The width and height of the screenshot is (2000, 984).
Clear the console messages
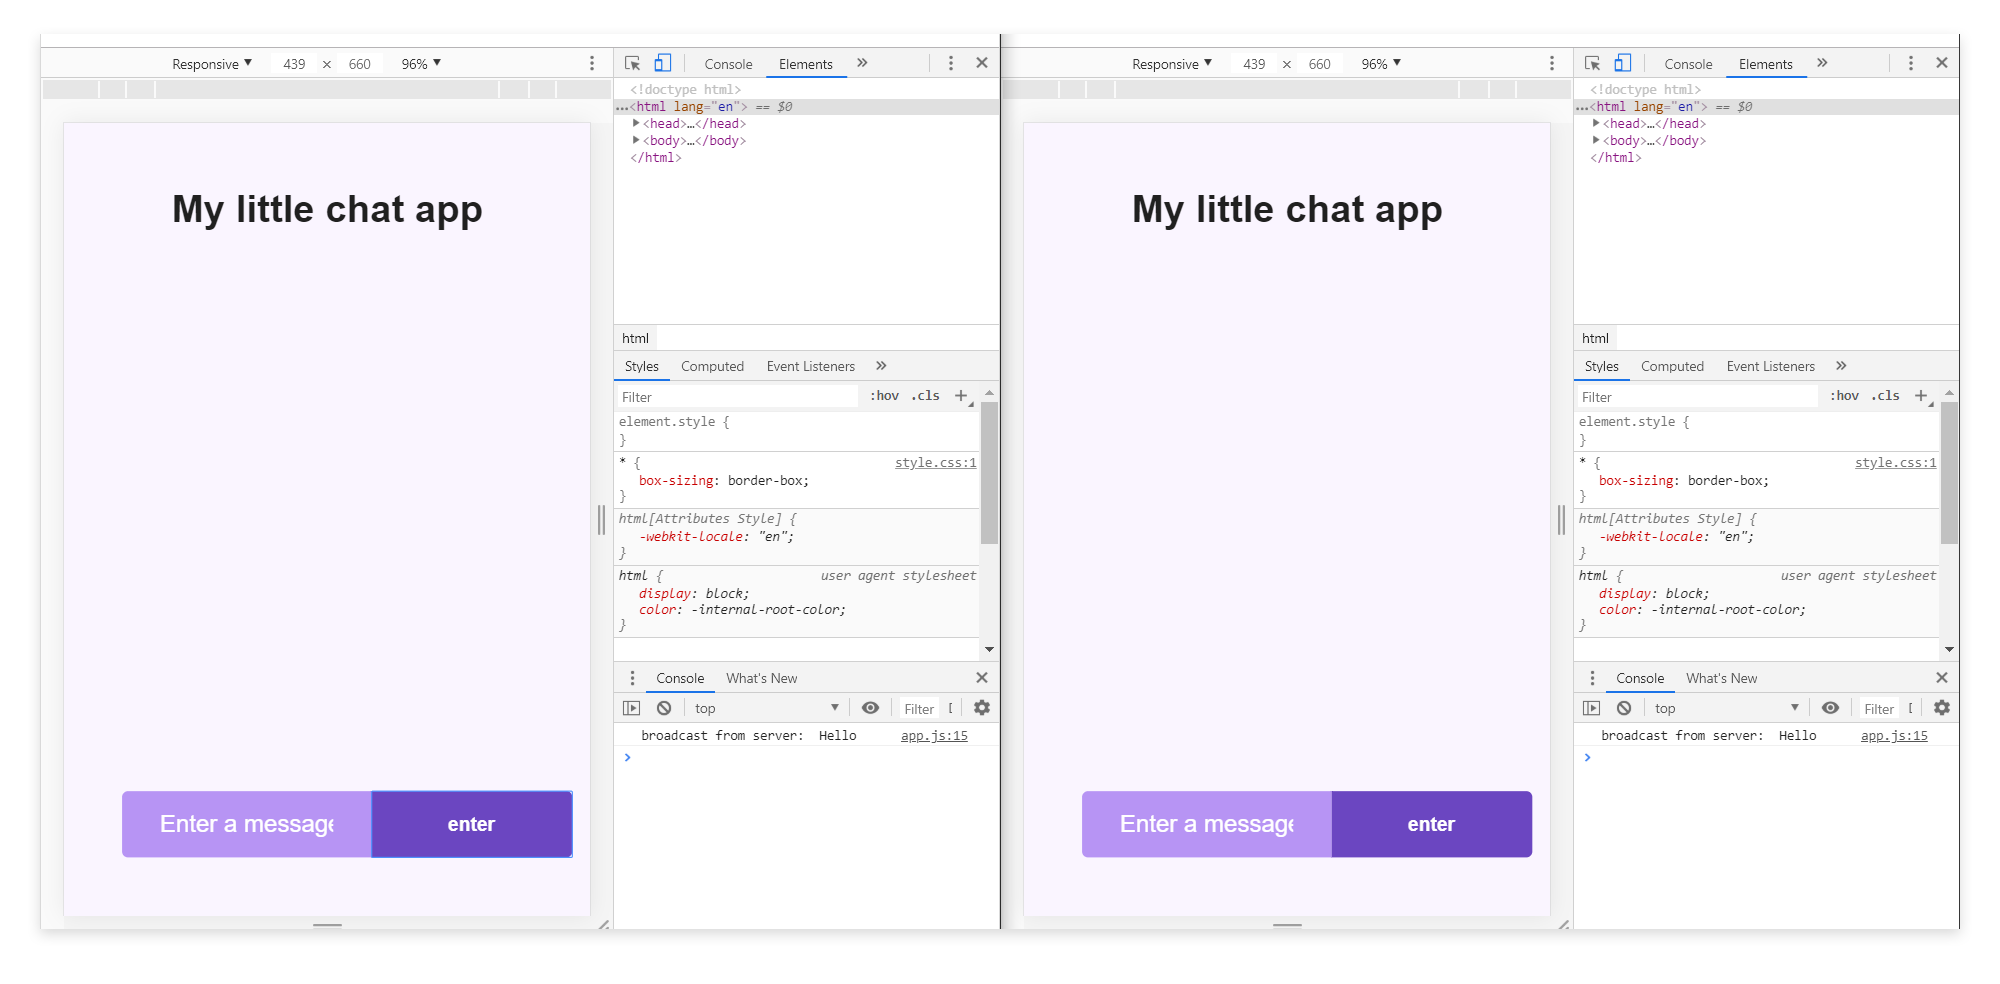[663, 708]
